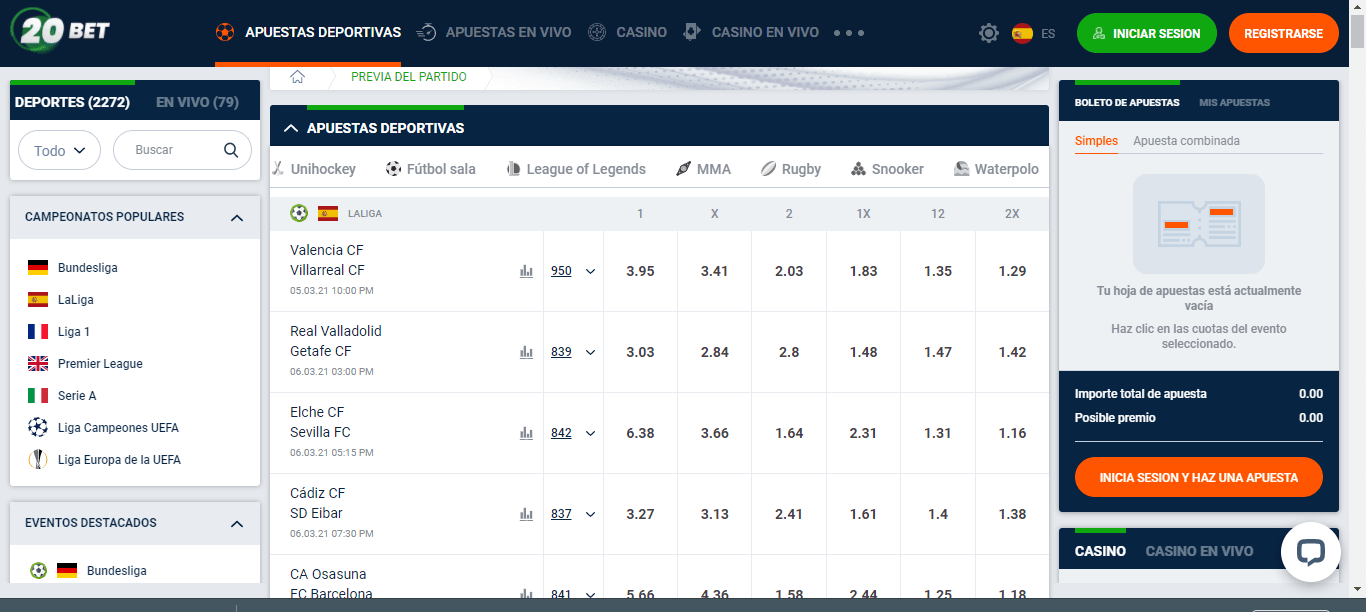The width and height of the screenshot is (1366, 612).
Task: Open the ES language selector
Action: (1048, 33)
